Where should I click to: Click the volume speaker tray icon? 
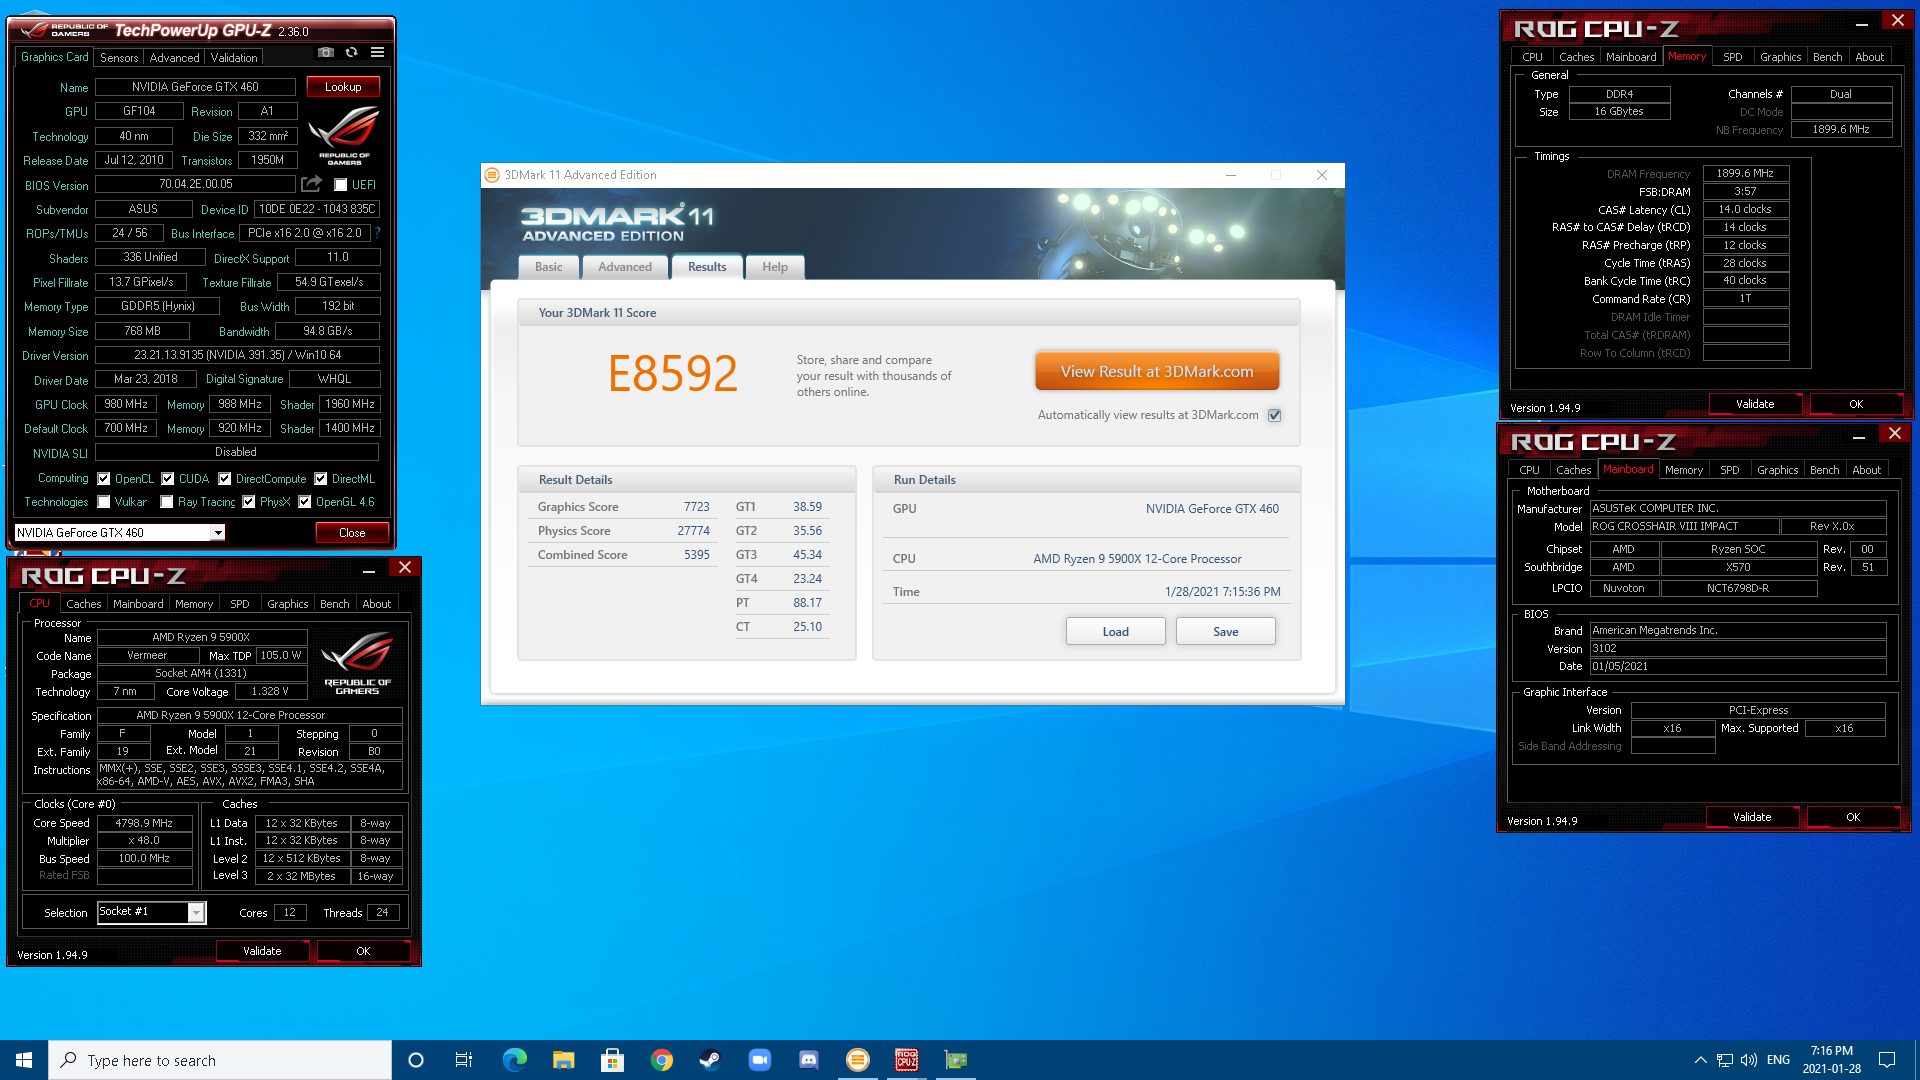click(x=1749, y=1060)
